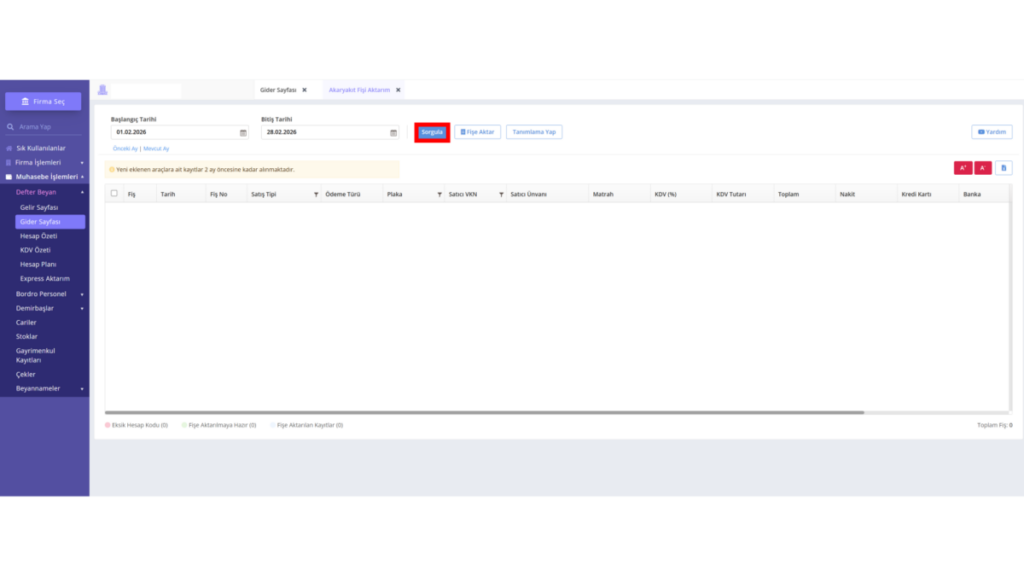Open the end date calendar picker icon
Image resolution: width=1024 pixels, height=576 pixels.
tap(393, 133)
